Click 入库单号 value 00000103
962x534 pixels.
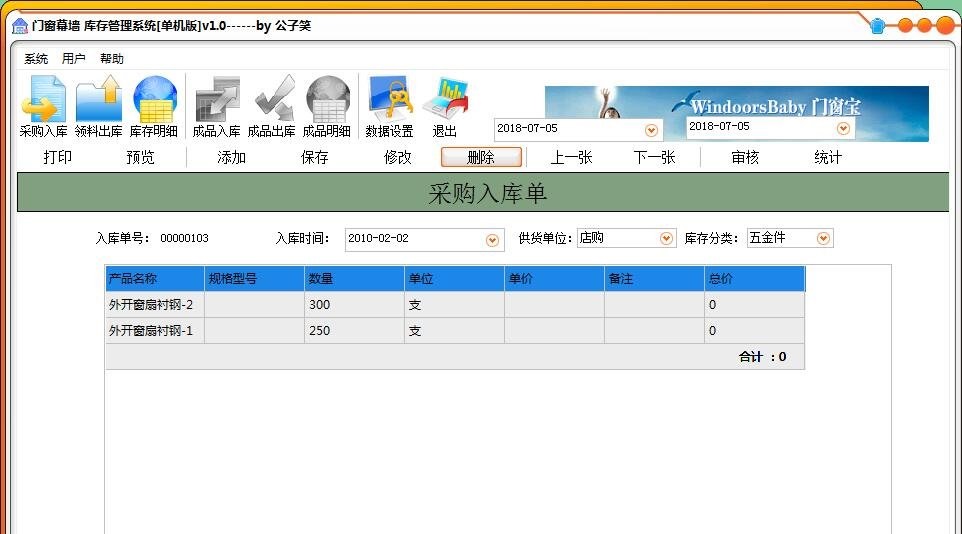(184, 238)
